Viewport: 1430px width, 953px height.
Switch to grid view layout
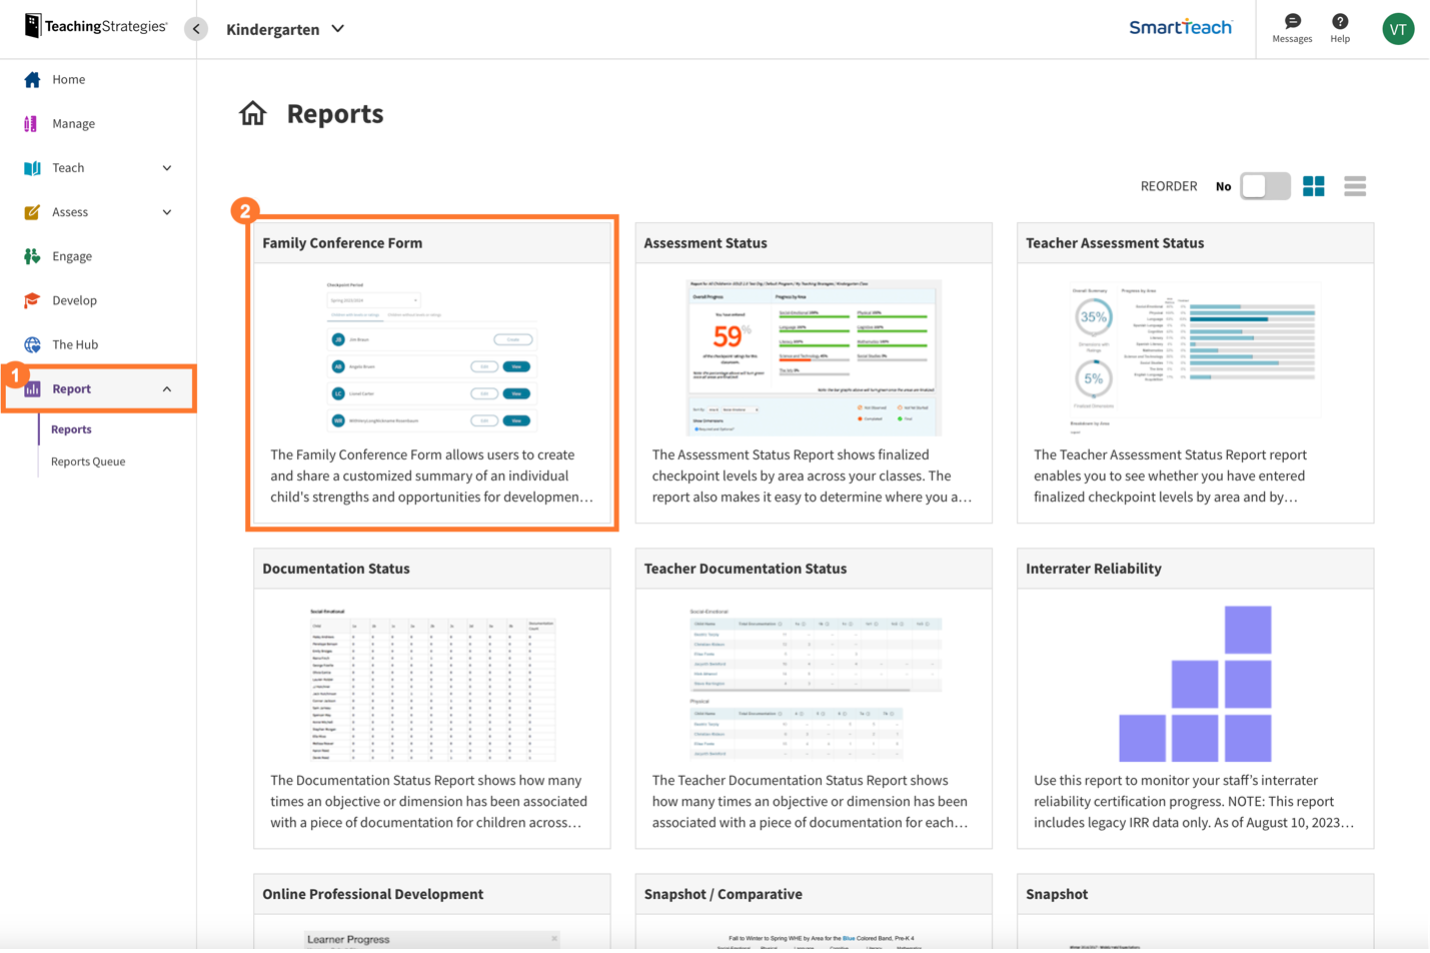pyautogui.click(x=1313, y=186)
